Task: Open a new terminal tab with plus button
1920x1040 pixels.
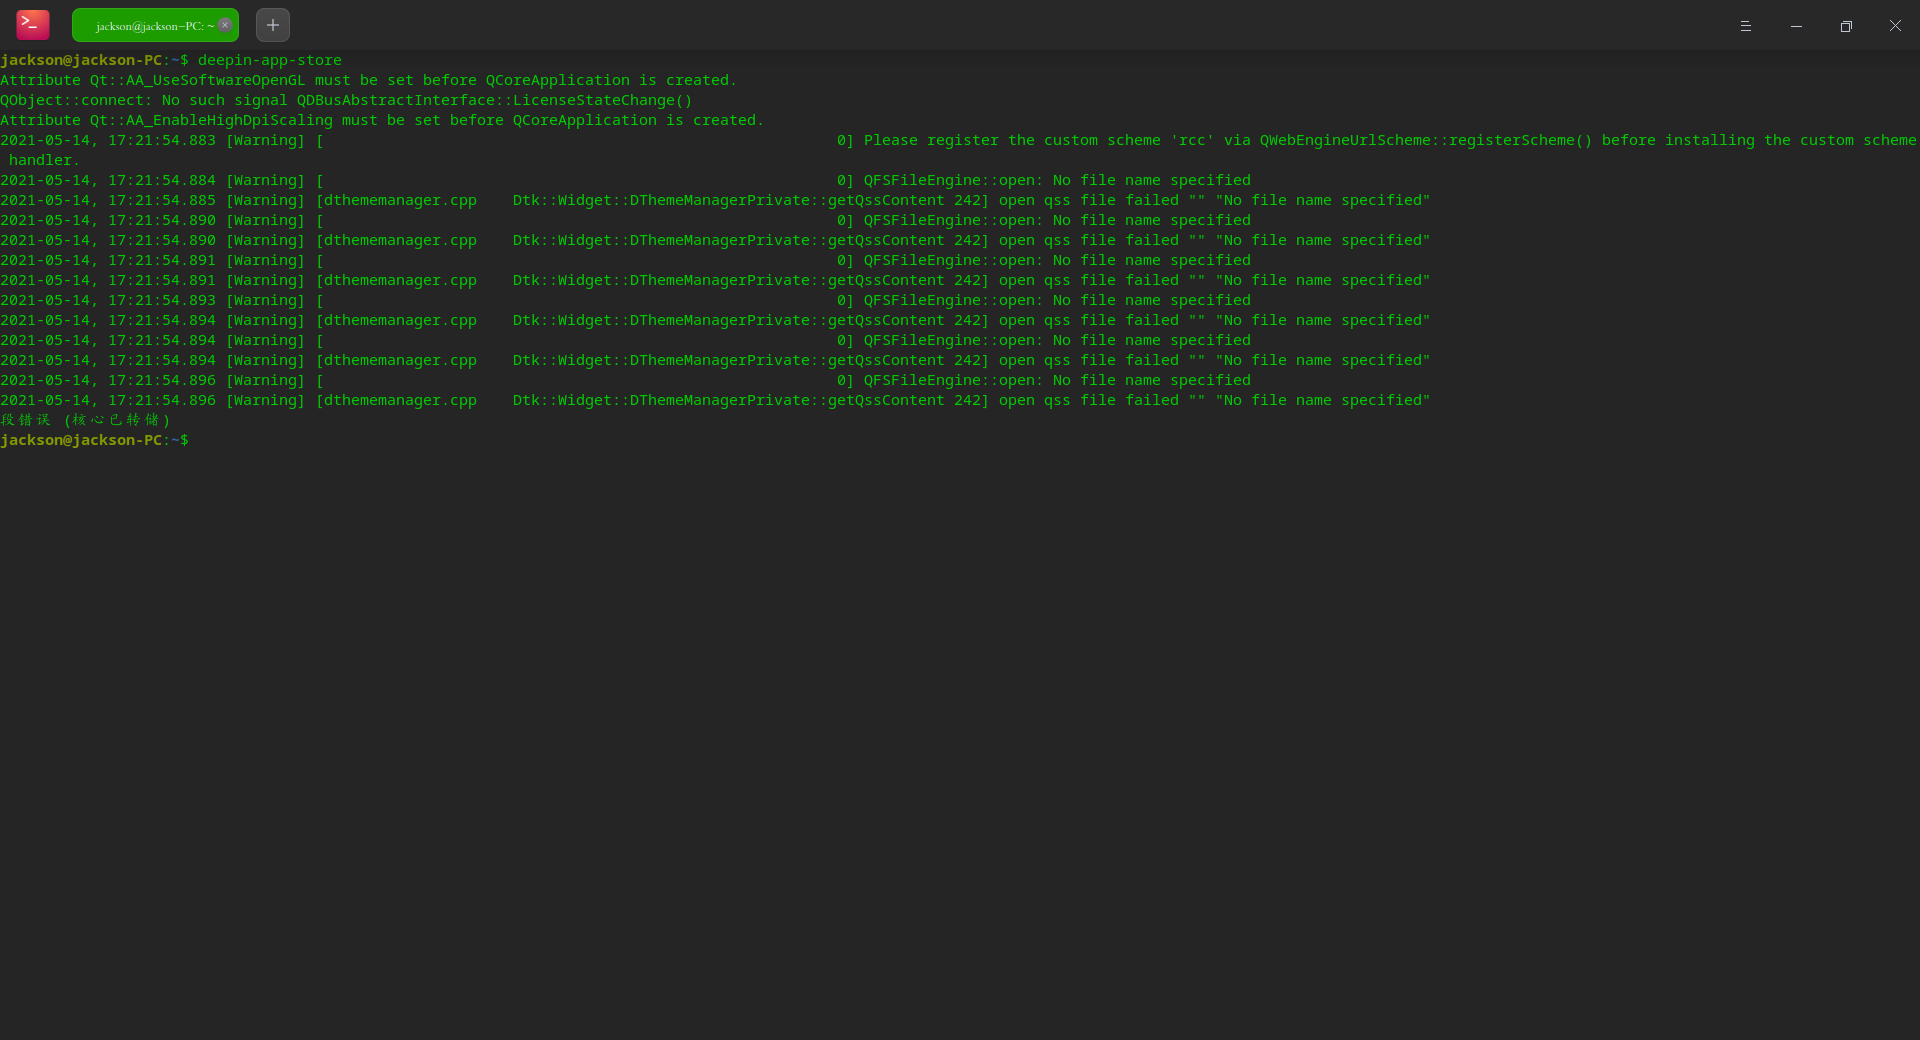Action: tap(273, 25)
